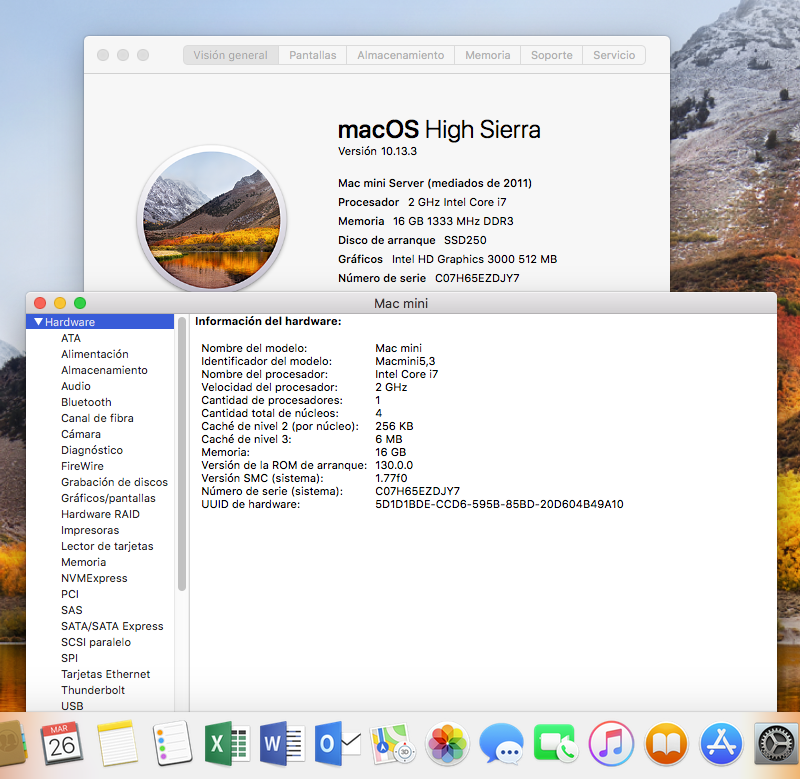This screenshot has width=800, height=779.
Task: Open Calendar from the dock
Action: coord(62,744)
